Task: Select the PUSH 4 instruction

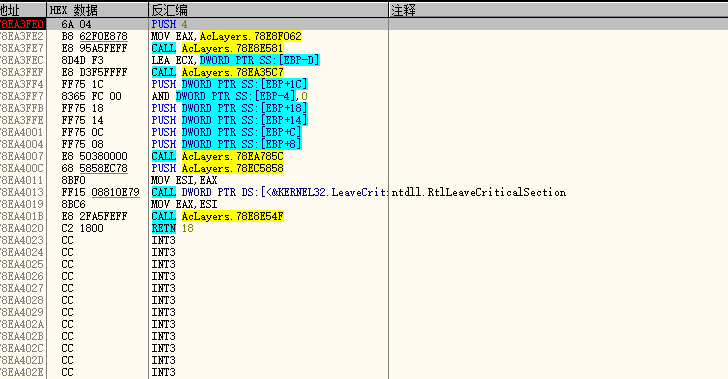Action: [x=169, y=24]
